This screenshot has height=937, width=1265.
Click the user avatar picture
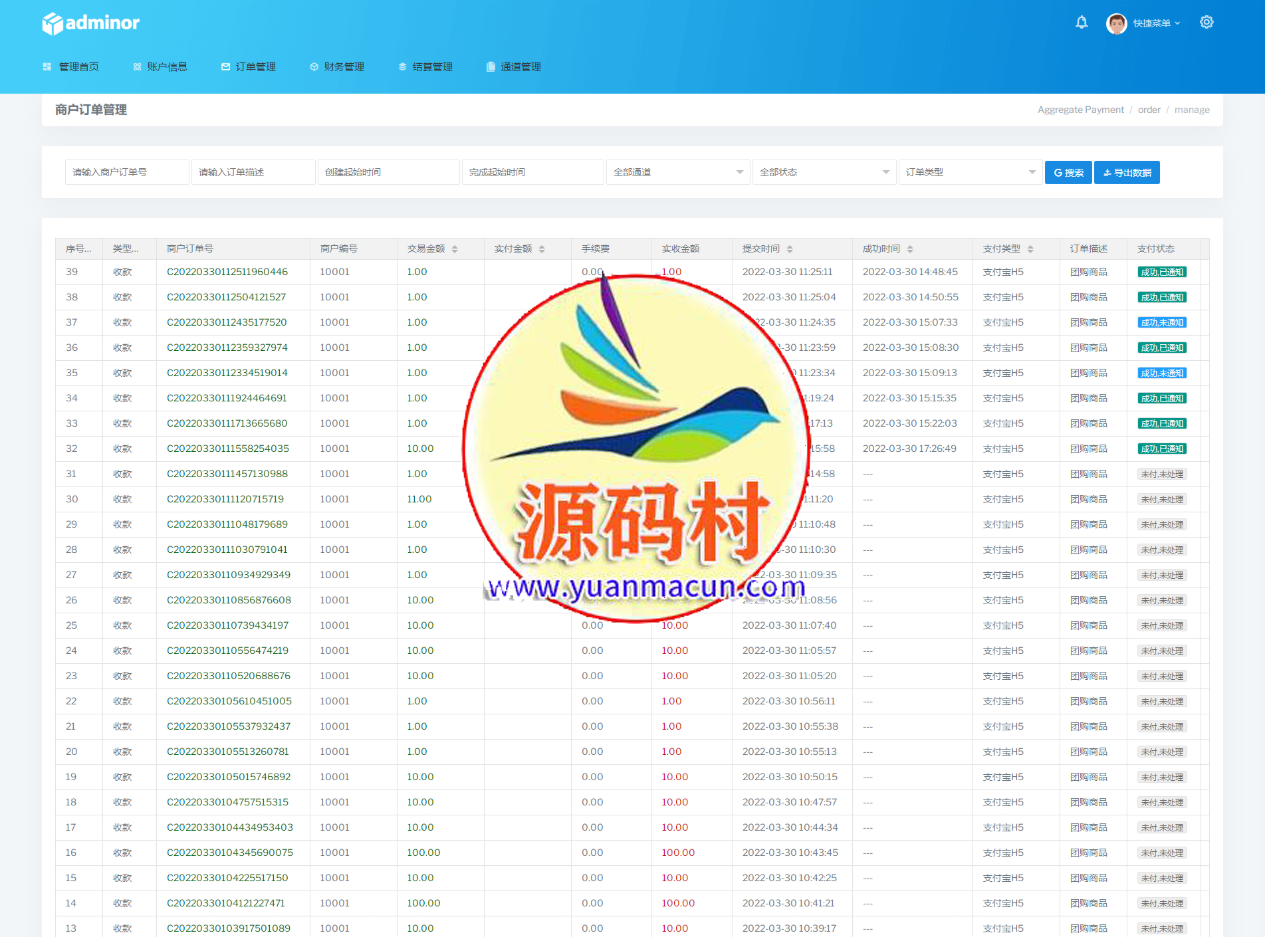1116,23
